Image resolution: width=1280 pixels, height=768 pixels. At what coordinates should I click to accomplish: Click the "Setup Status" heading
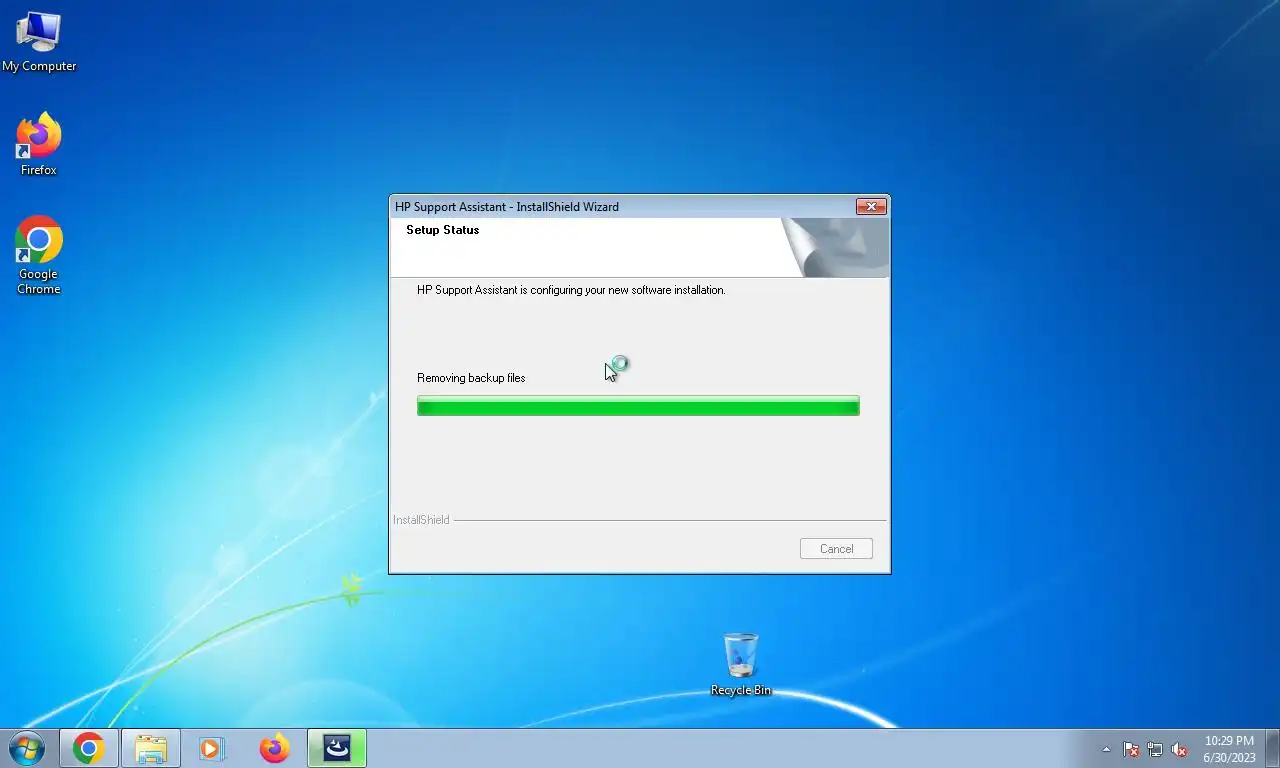(x=442, y=230)
